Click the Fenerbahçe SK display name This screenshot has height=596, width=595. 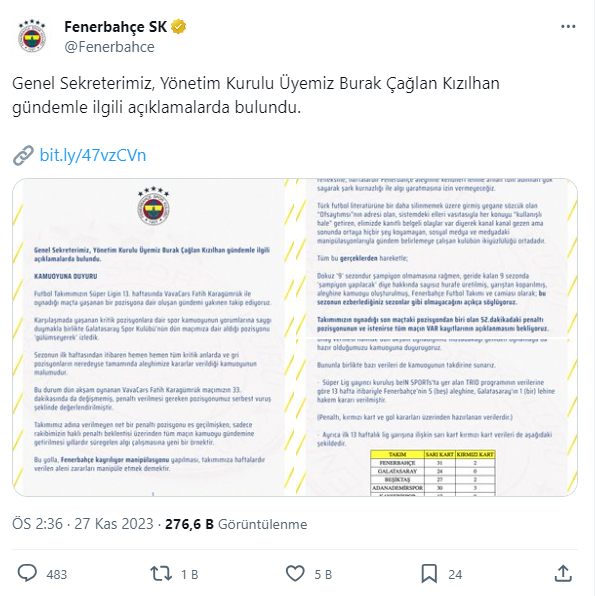point(116,27)
